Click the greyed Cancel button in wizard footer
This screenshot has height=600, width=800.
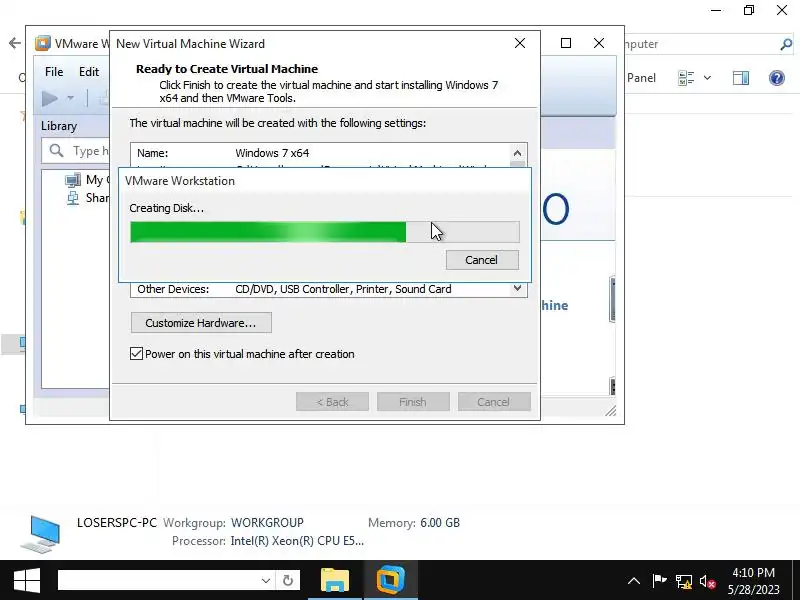[x=494, y=402]
